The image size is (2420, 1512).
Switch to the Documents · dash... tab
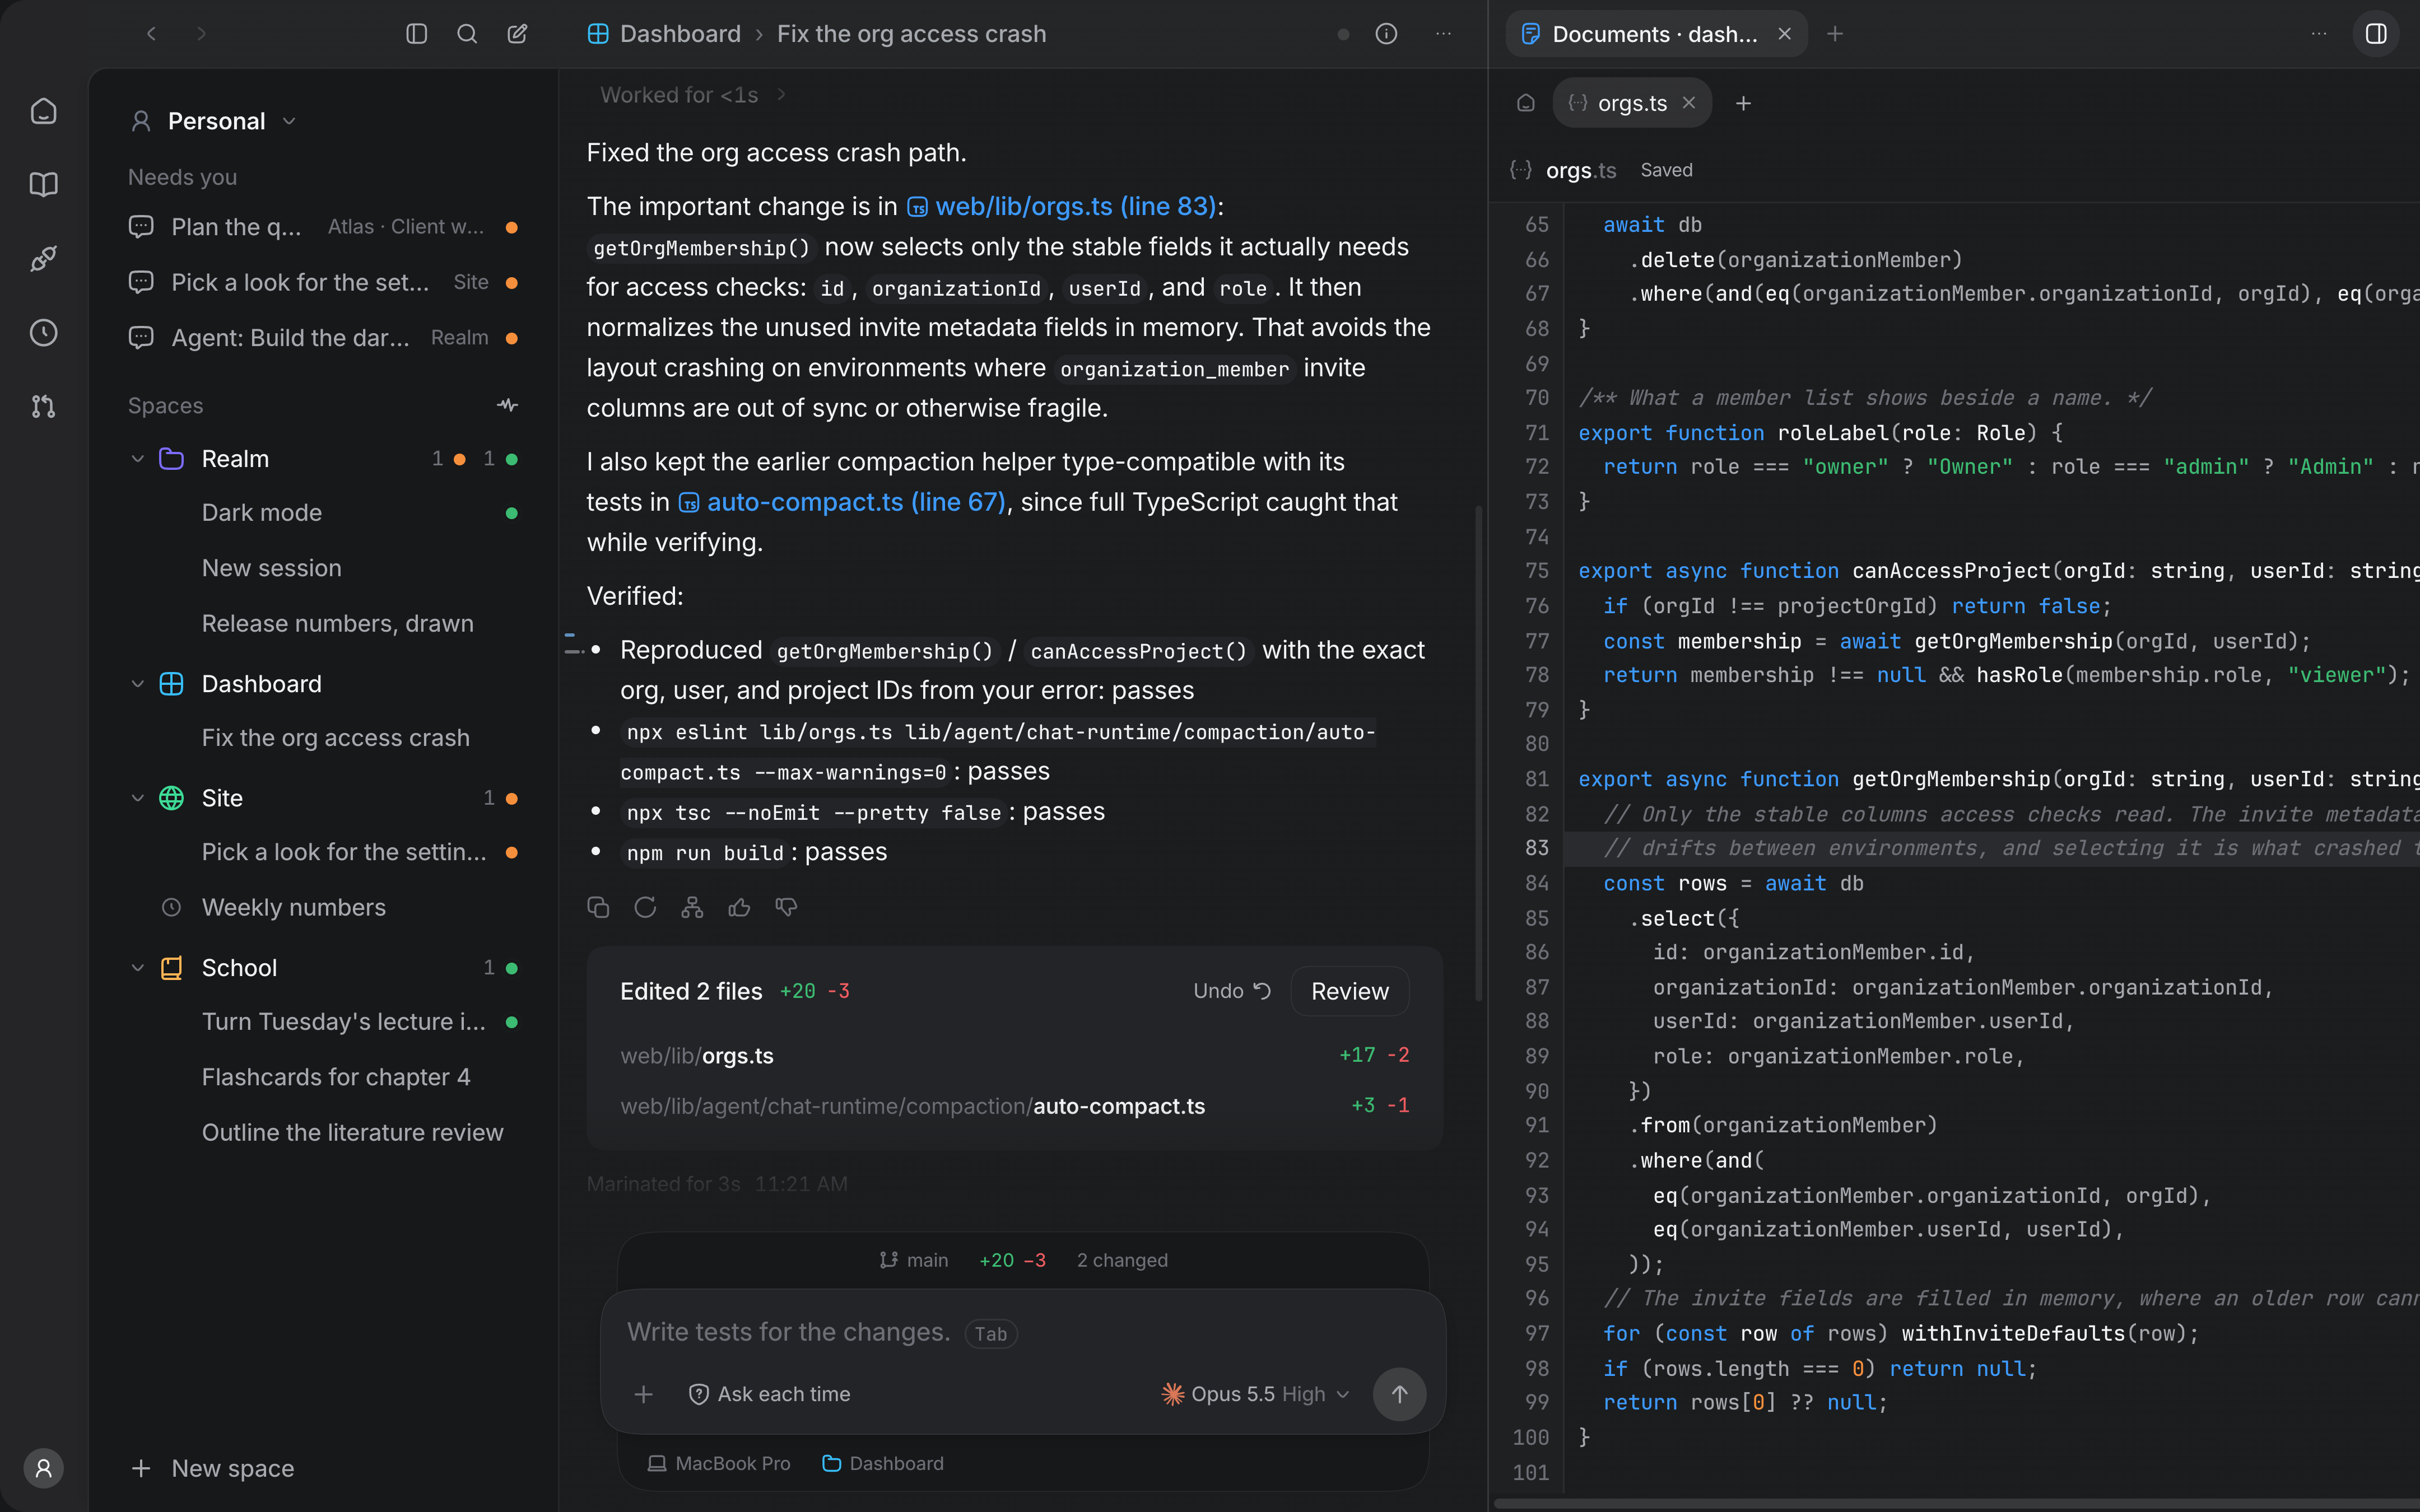point(1655,34)
